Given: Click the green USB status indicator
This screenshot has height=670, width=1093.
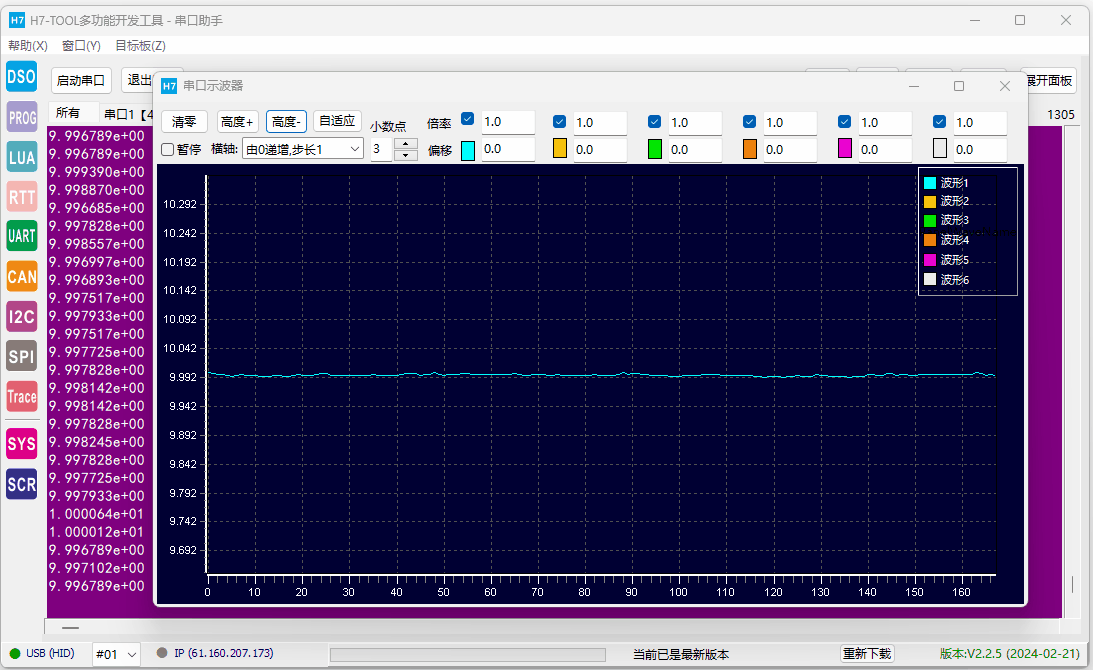Looking at the screenshot, I should pyautogui.click(x=15, y=653).
